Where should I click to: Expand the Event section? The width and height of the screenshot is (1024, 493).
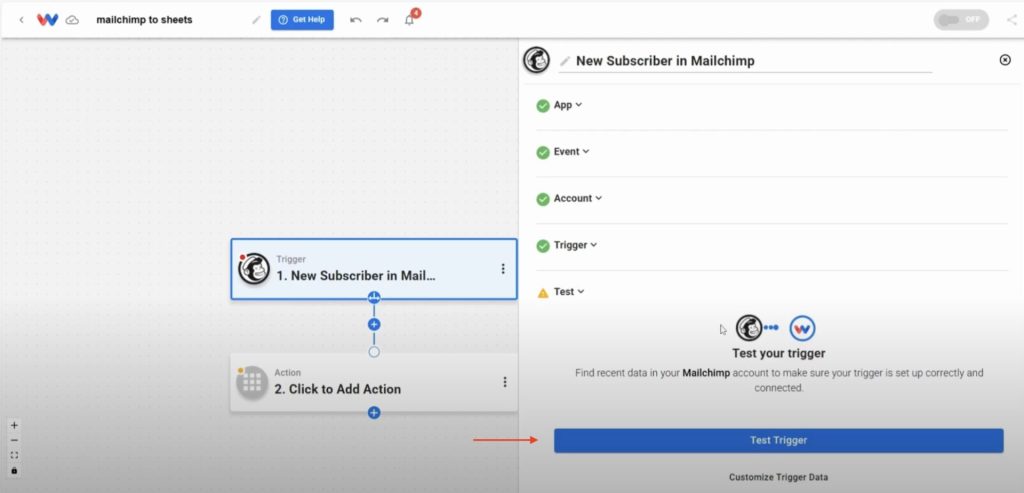(571, 151)
